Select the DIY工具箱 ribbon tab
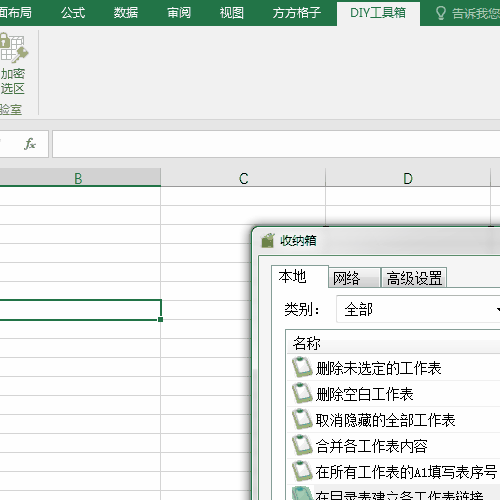This screenshot has height=500, width=500. coord(378,13)
